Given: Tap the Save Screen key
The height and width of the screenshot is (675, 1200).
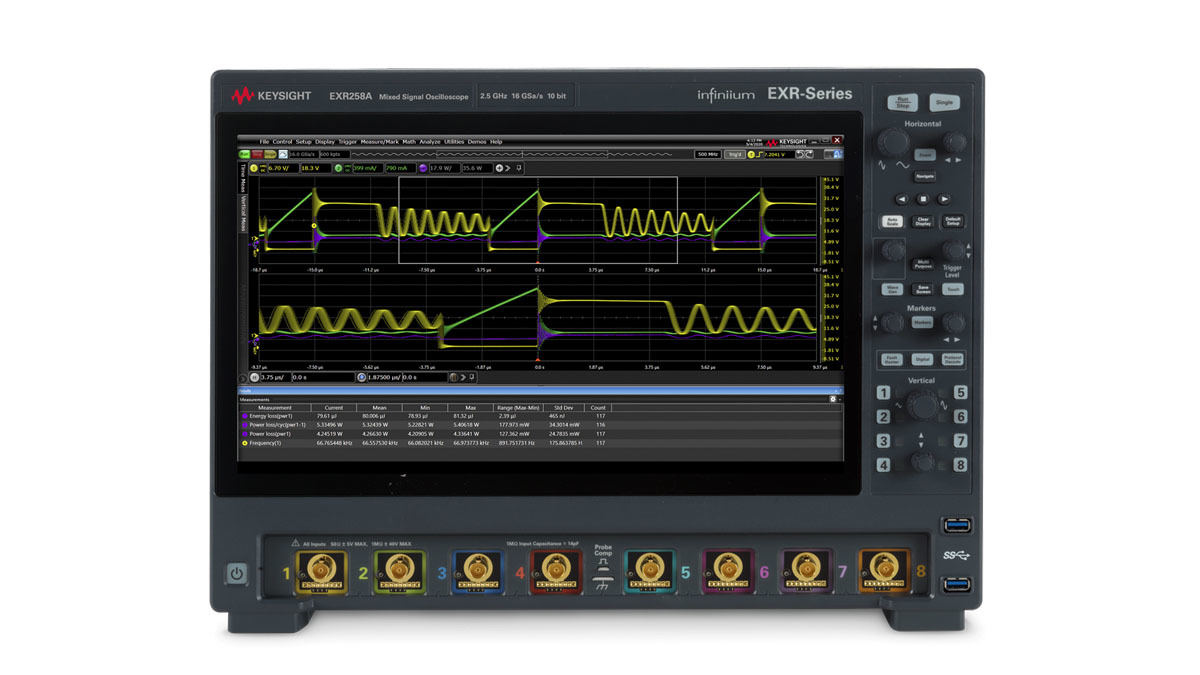Looking at the screenshot, I should [x=923, y=289].
